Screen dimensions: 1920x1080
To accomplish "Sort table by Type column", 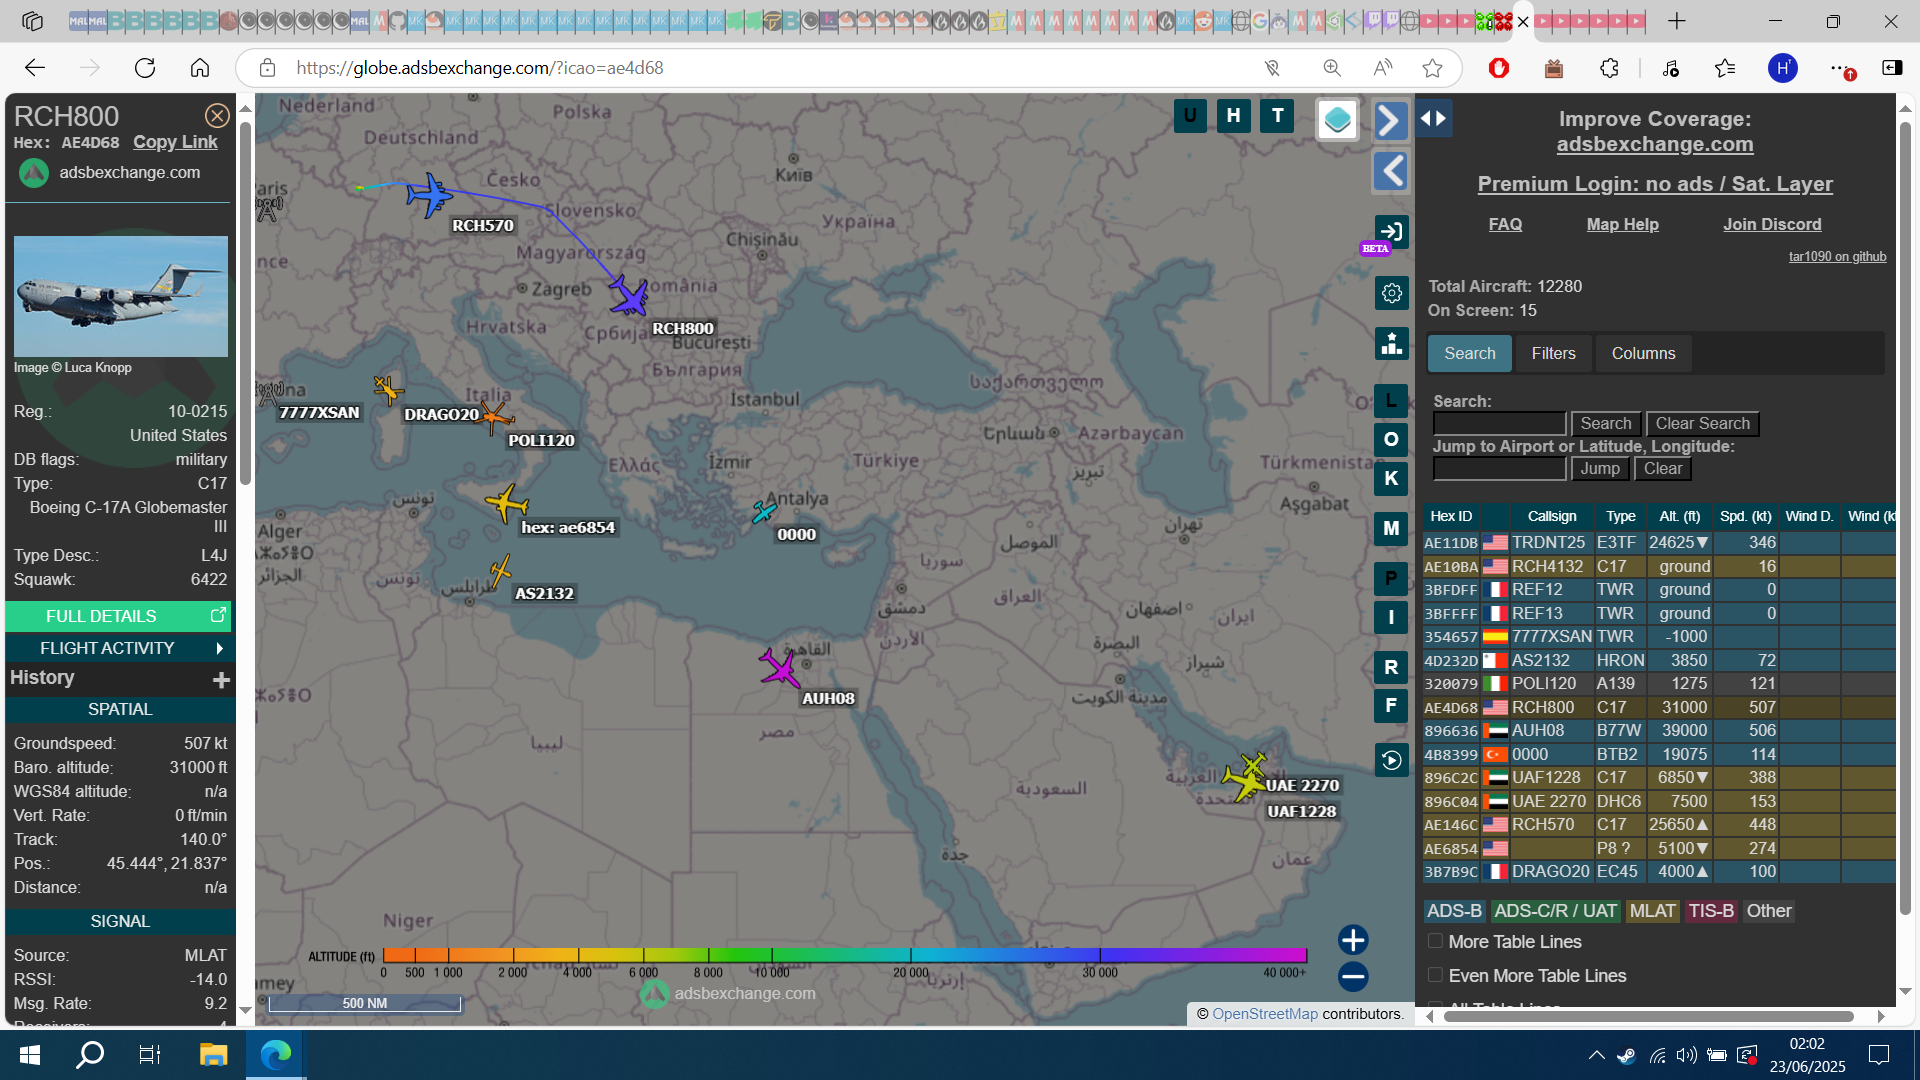I will coord(1620,516).
